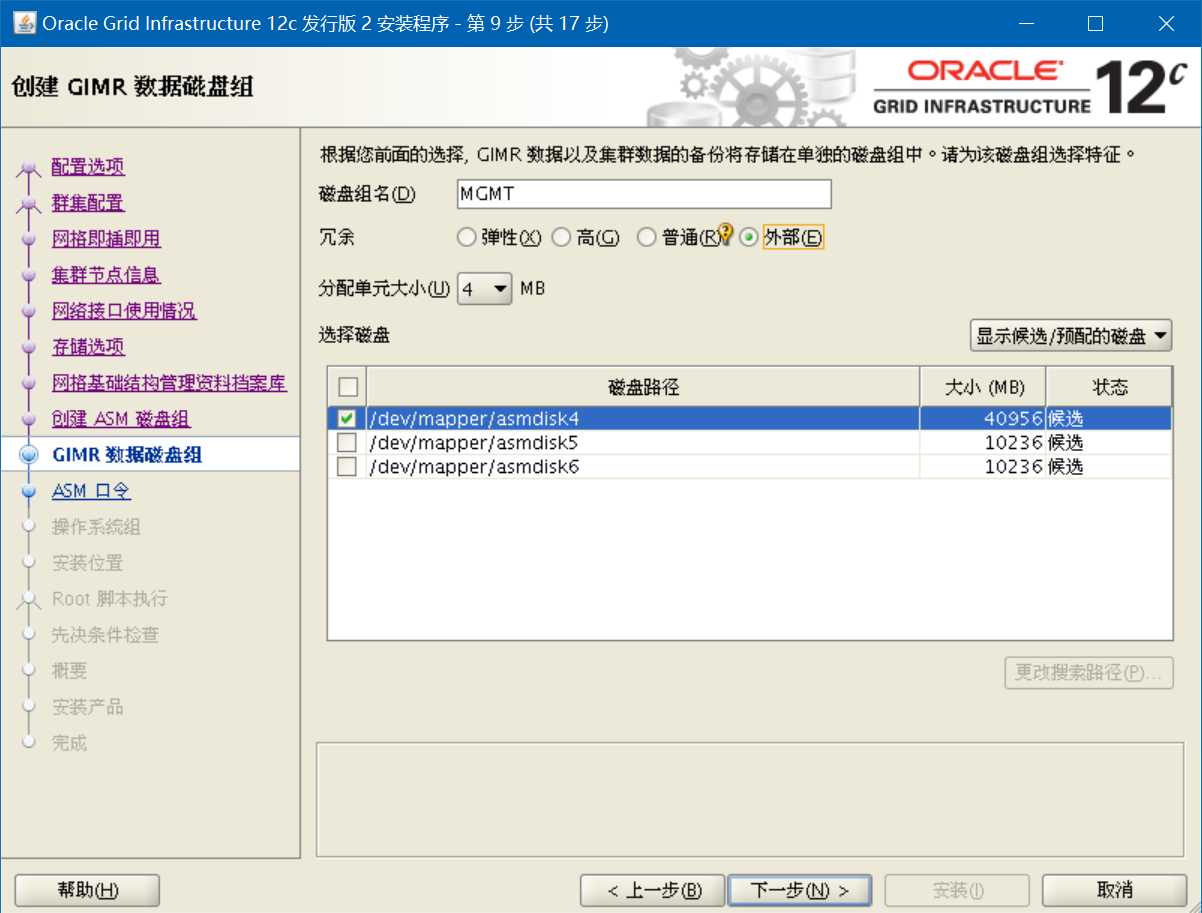Maximize the installer window

(x=1095, y=23)
